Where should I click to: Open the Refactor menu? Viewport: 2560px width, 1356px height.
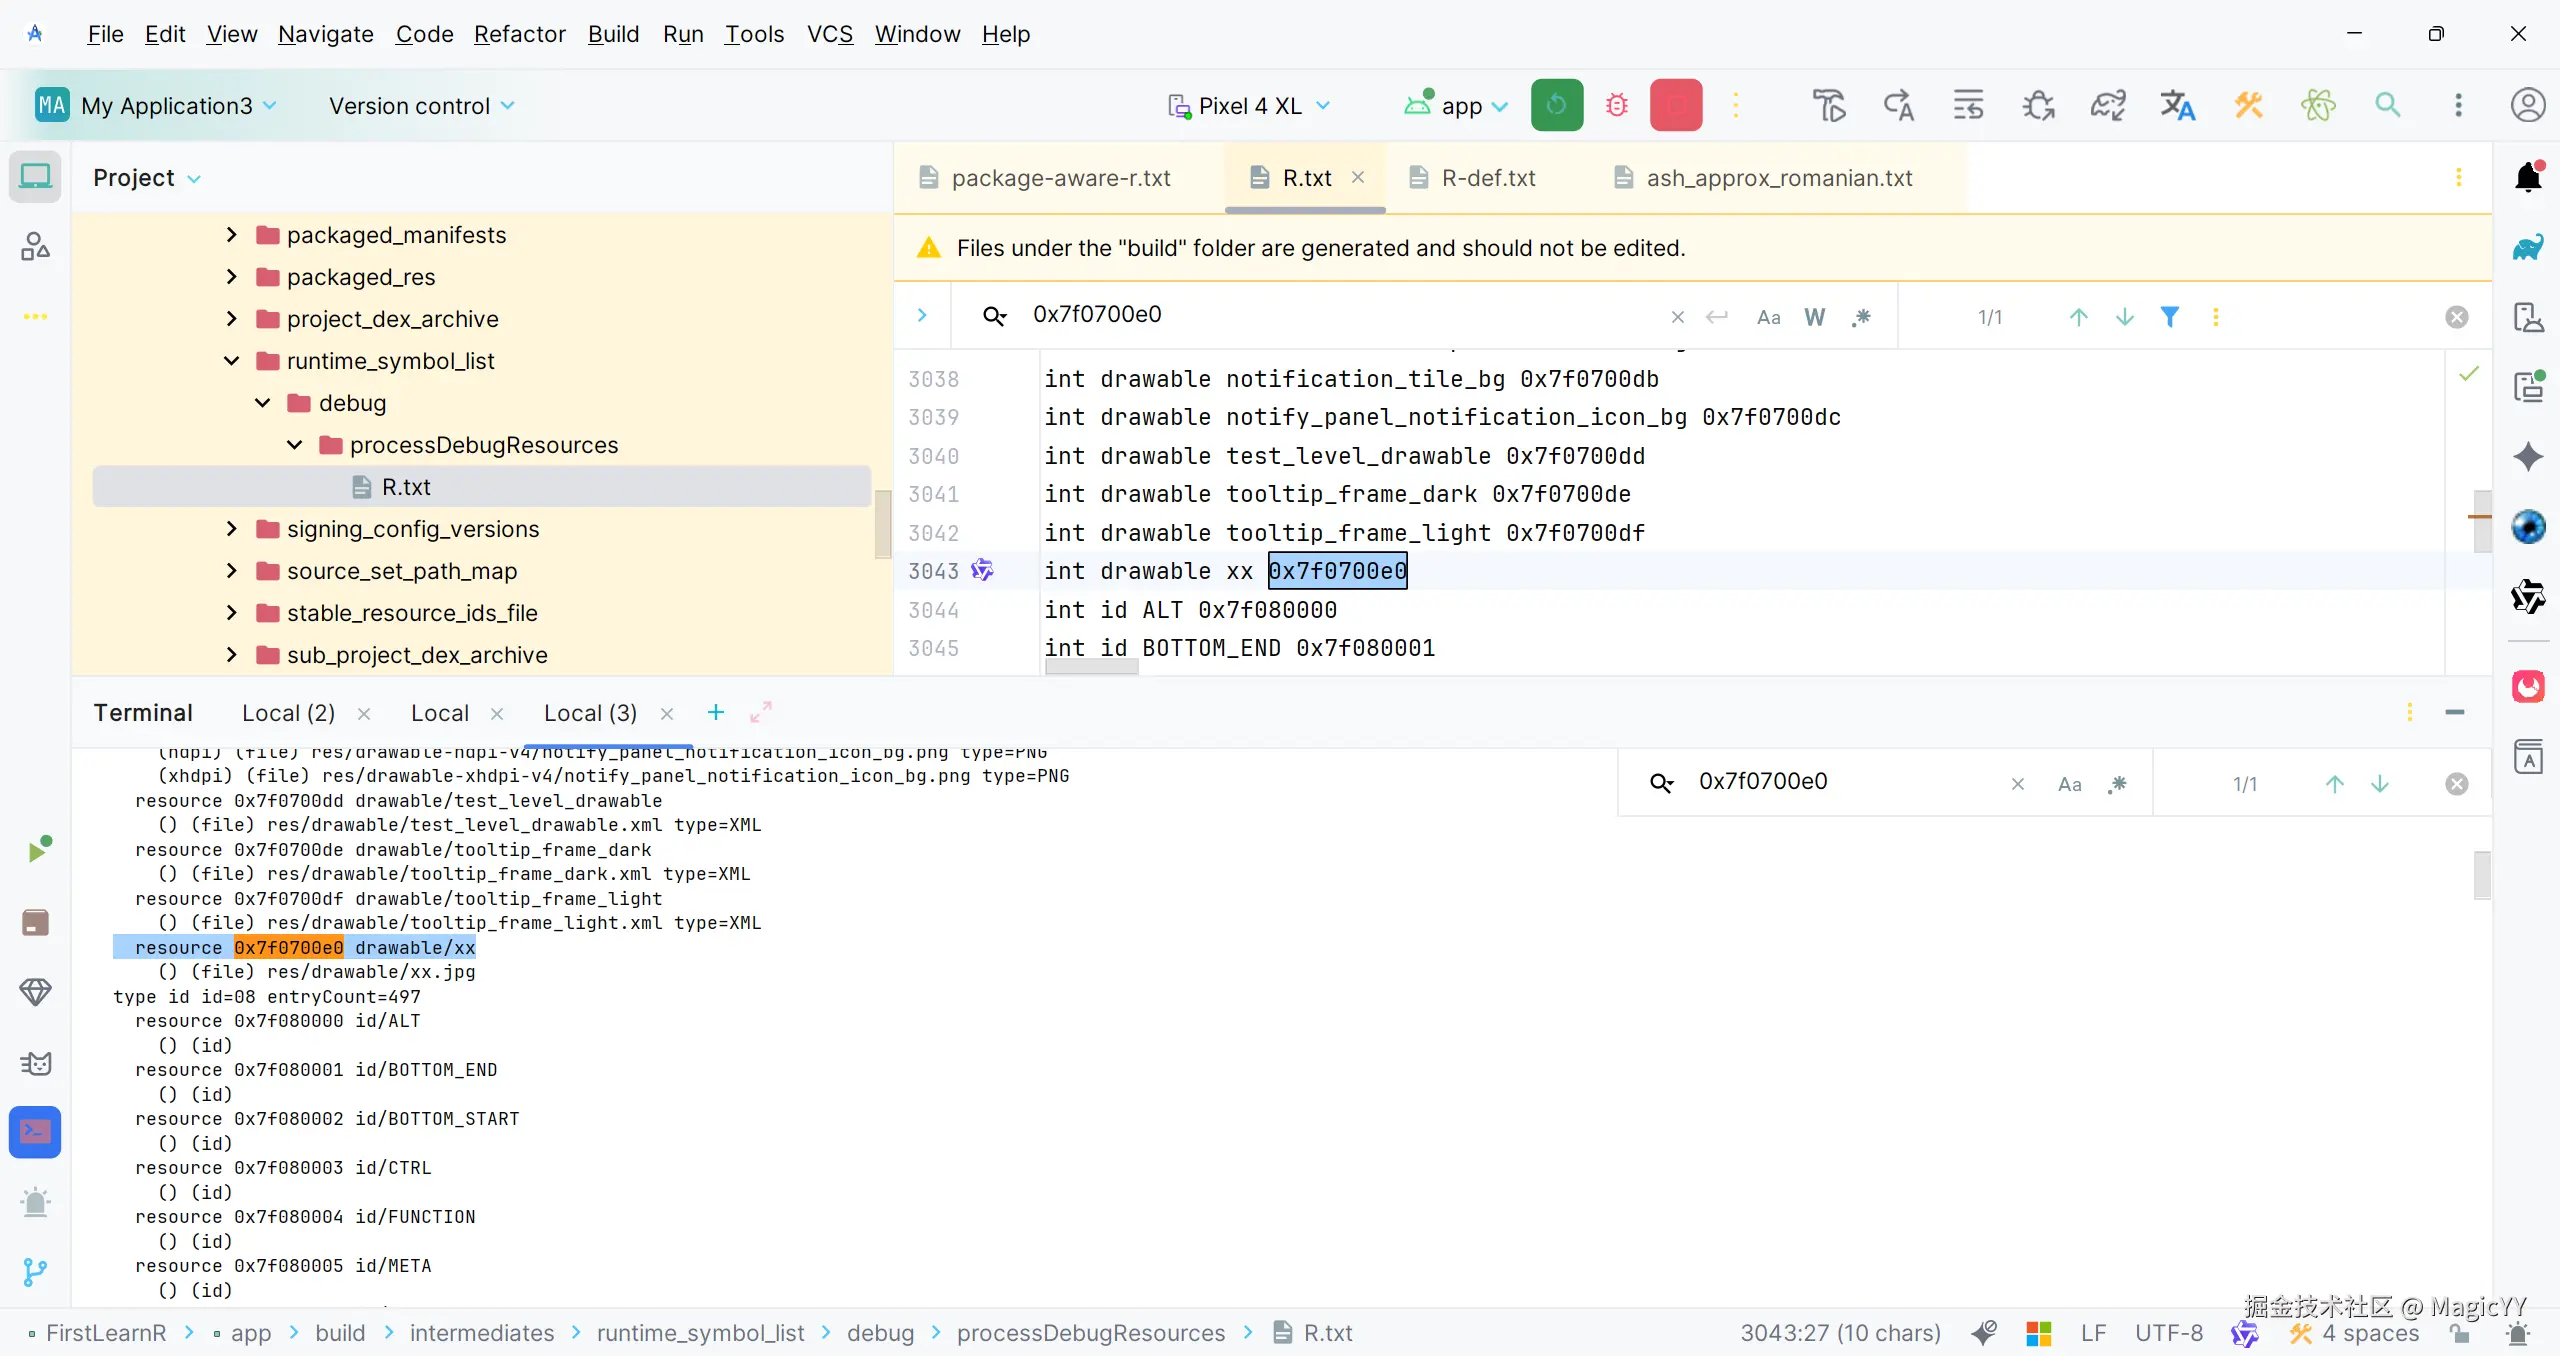click(519, 34)
